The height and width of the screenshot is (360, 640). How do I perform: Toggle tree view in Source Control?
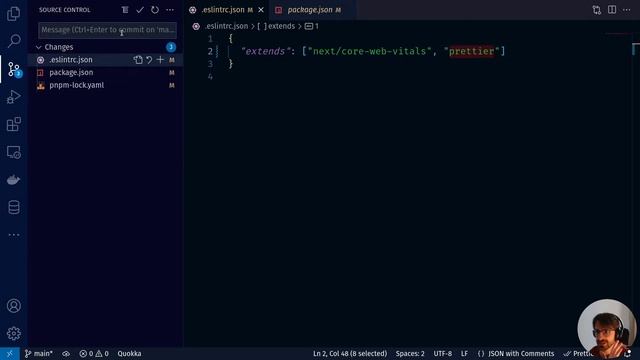pyautogui.click(x=125, y=10)
